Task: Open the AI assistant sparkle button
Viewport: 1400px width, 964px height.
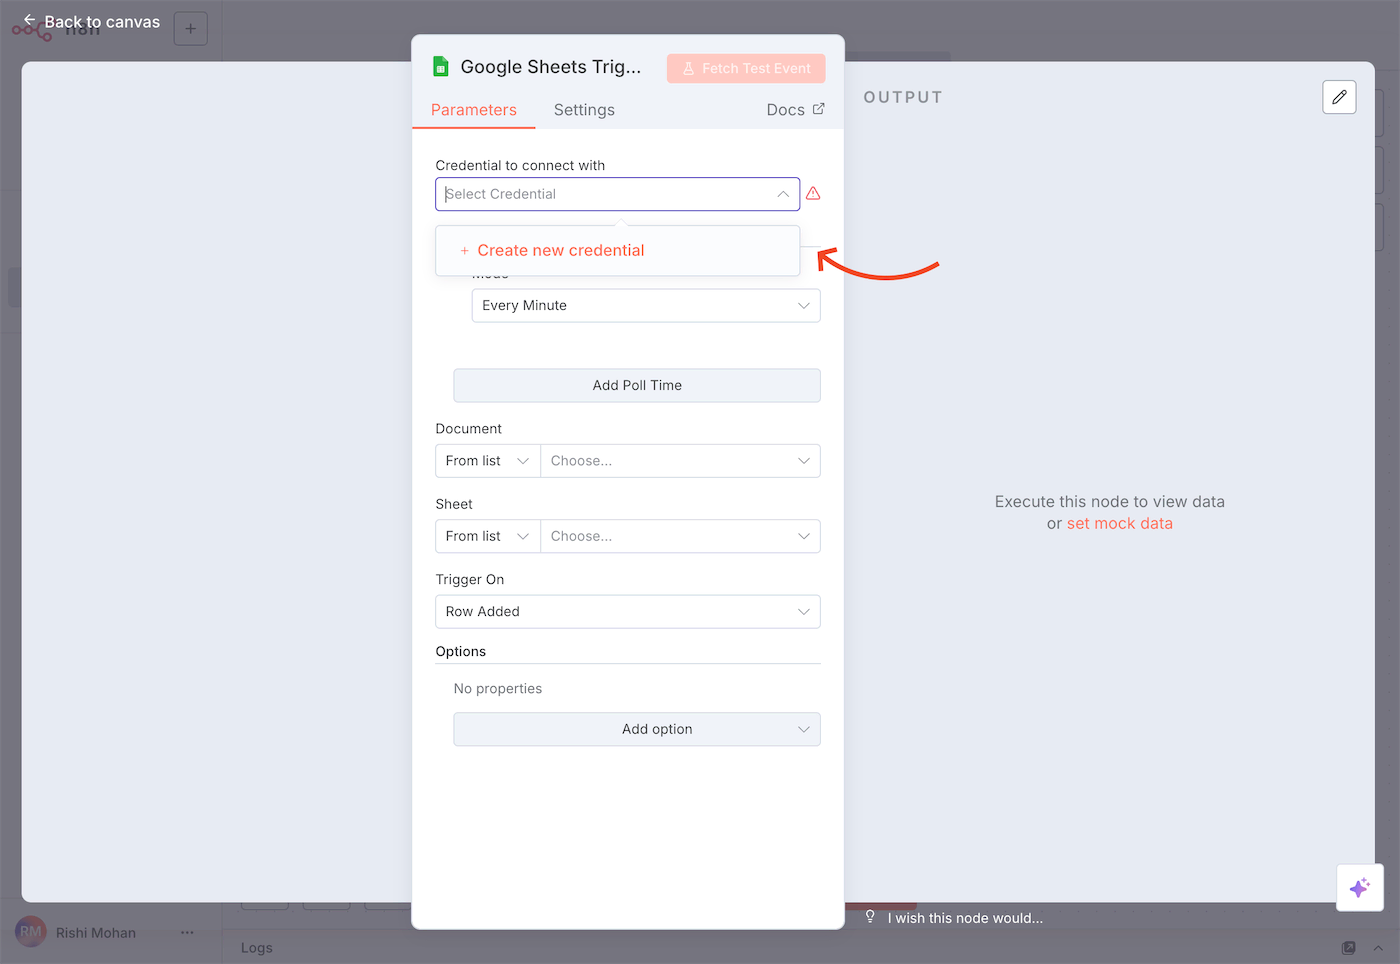Action: coord(1360,888)
